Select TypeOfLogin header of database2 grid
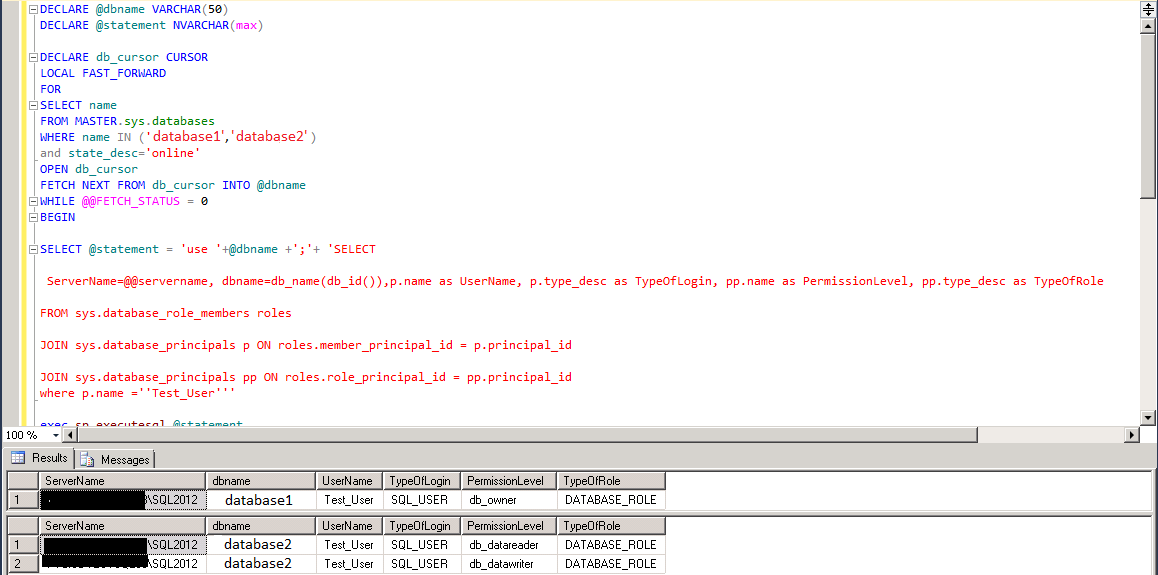Image resolution: width=1158 pixels, height=575 pixels. [x=422, y=526]
